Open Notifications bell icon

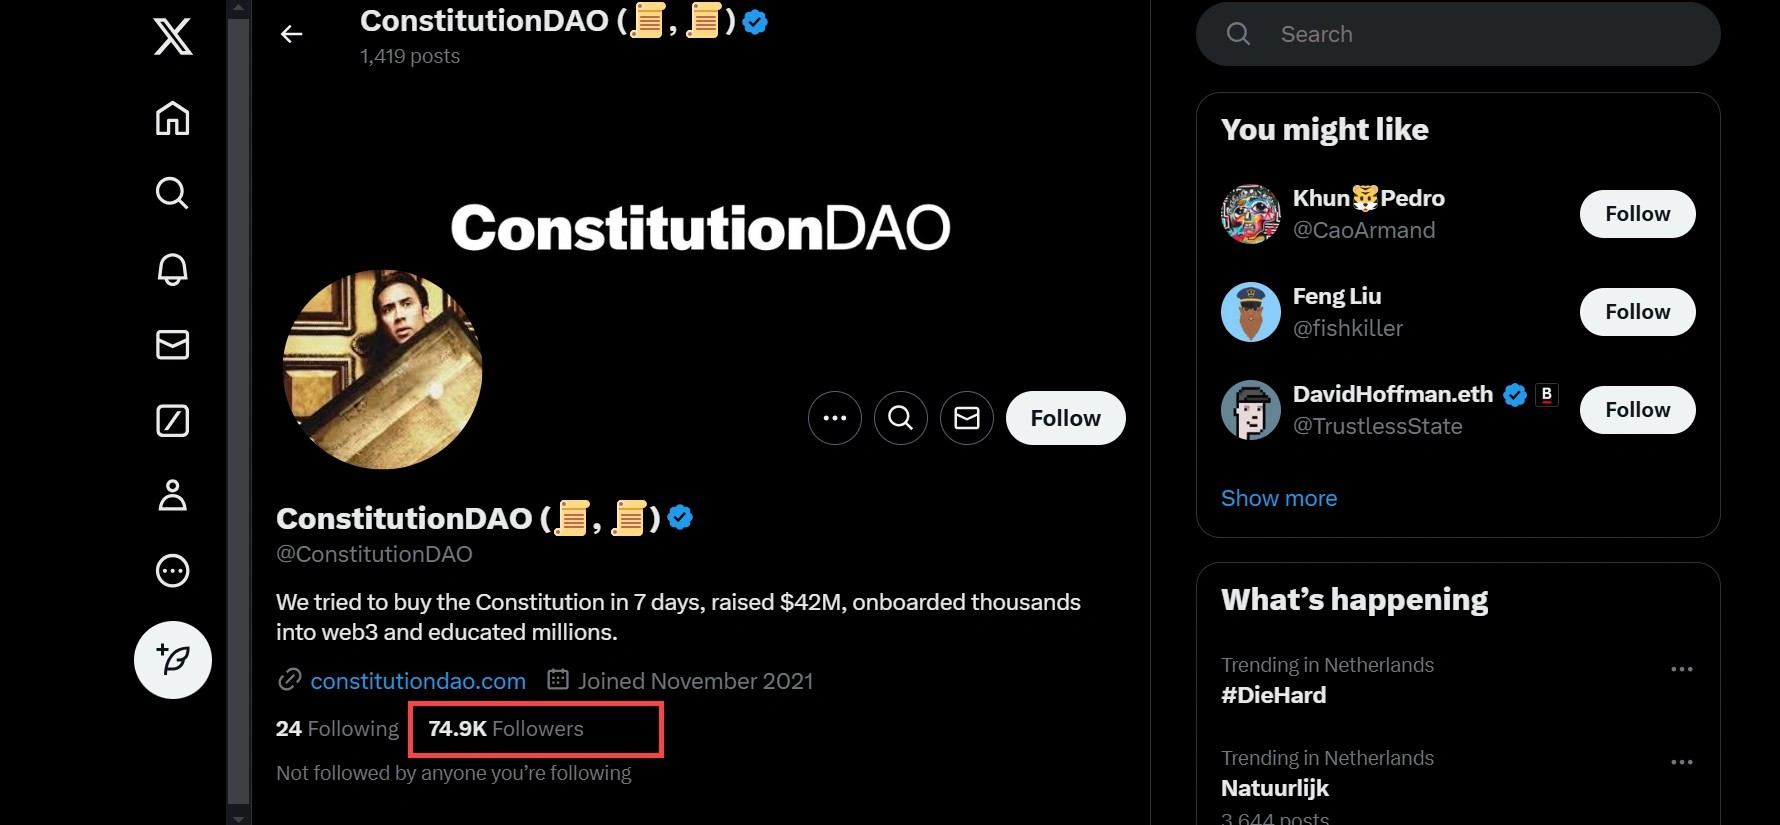173,269
